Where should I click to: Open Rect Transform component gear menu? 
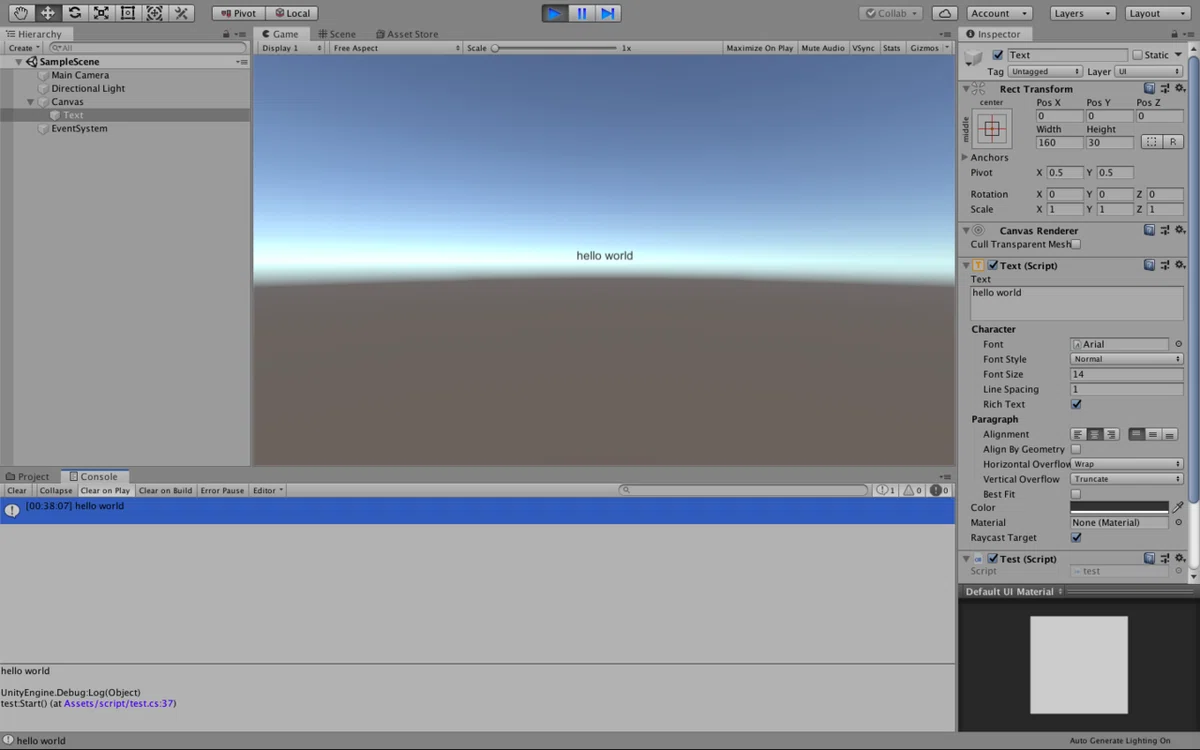[x=1180, y=89]
